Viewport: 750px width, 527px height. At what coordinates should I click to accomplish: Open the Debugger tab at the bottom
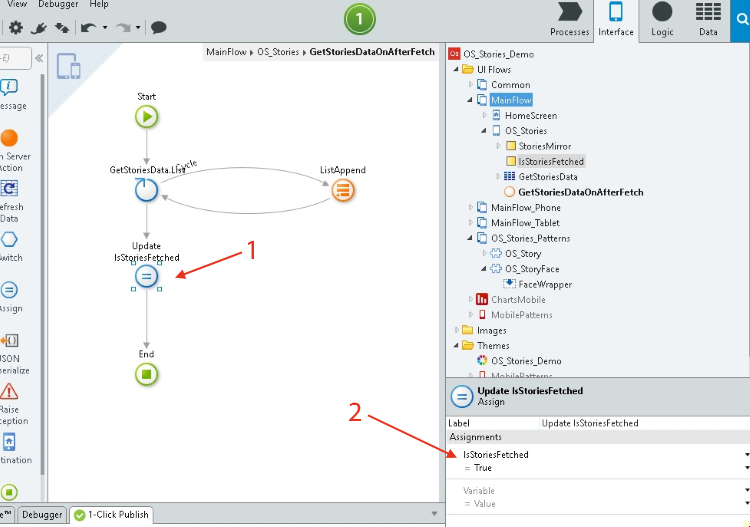click(42, 515)
